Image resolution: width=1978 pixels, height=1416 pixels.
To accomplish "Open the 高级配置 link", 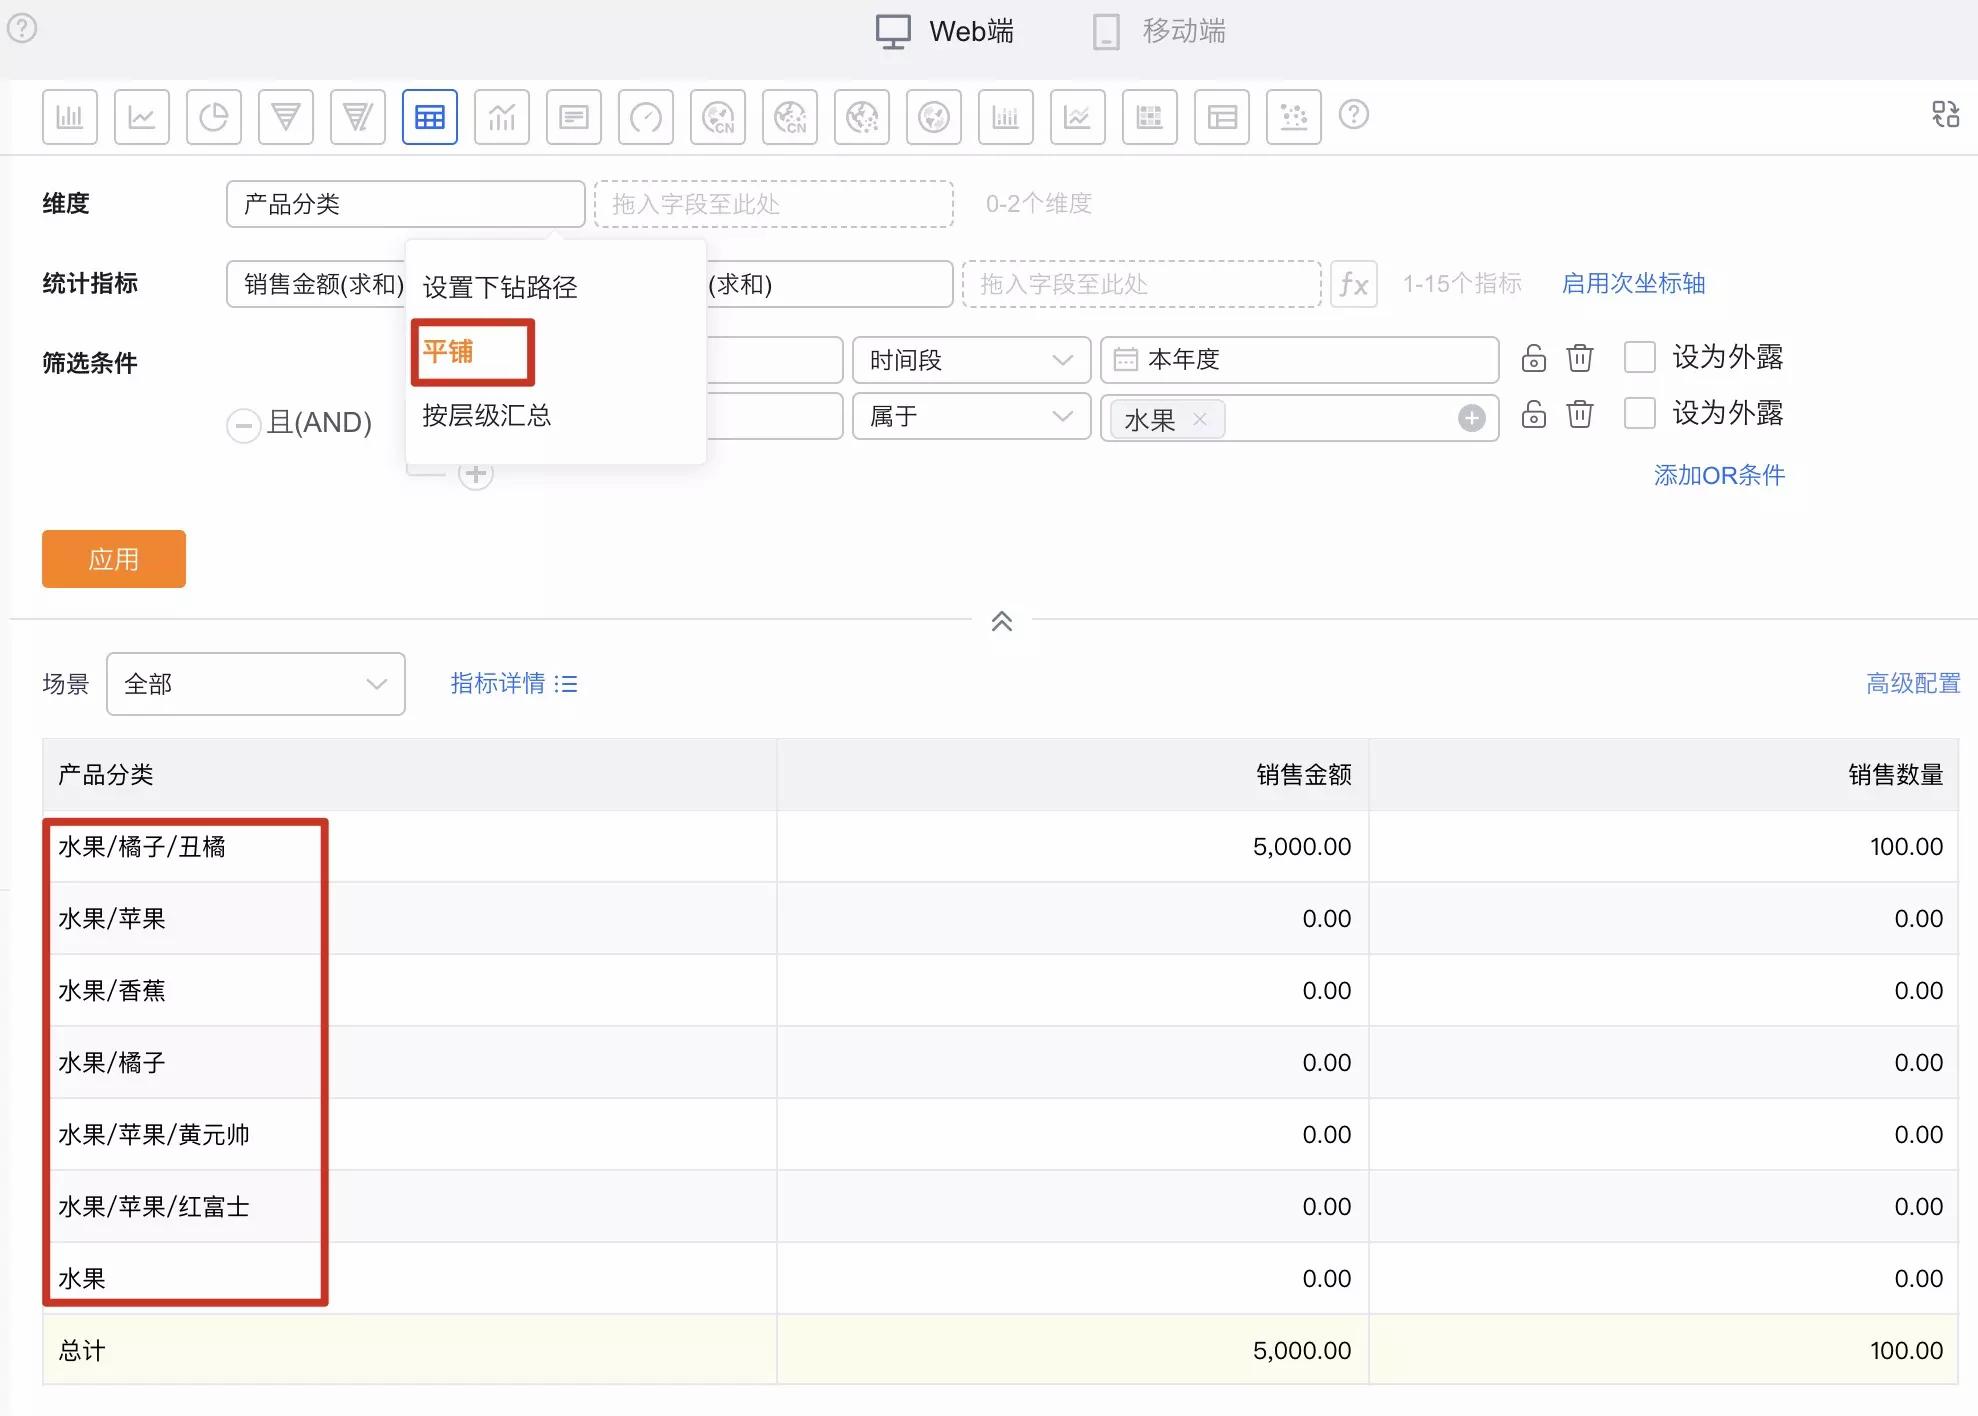I will coord(1913,684).
